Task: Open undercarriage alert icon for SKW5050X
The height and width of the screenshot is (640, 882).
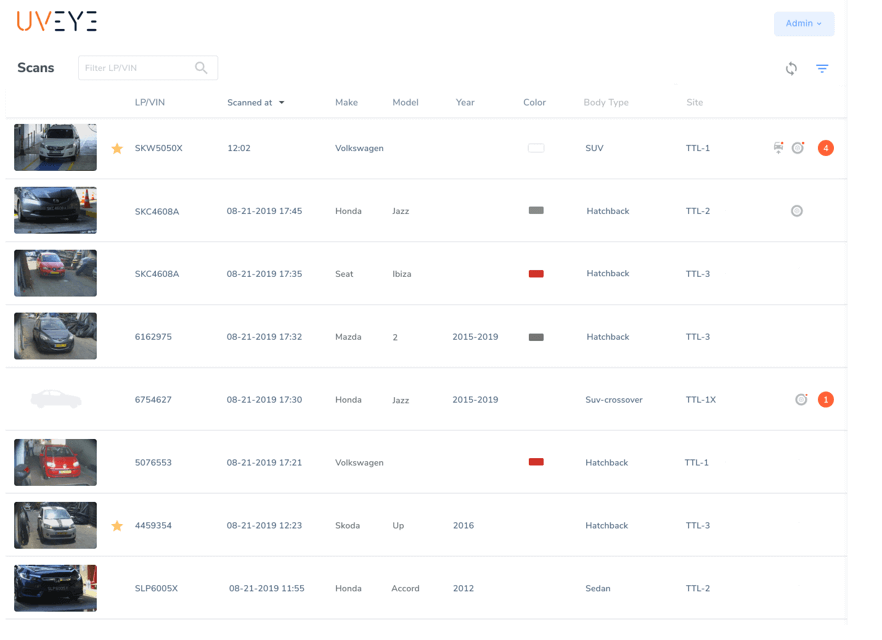Action: (x=778, y=148)
